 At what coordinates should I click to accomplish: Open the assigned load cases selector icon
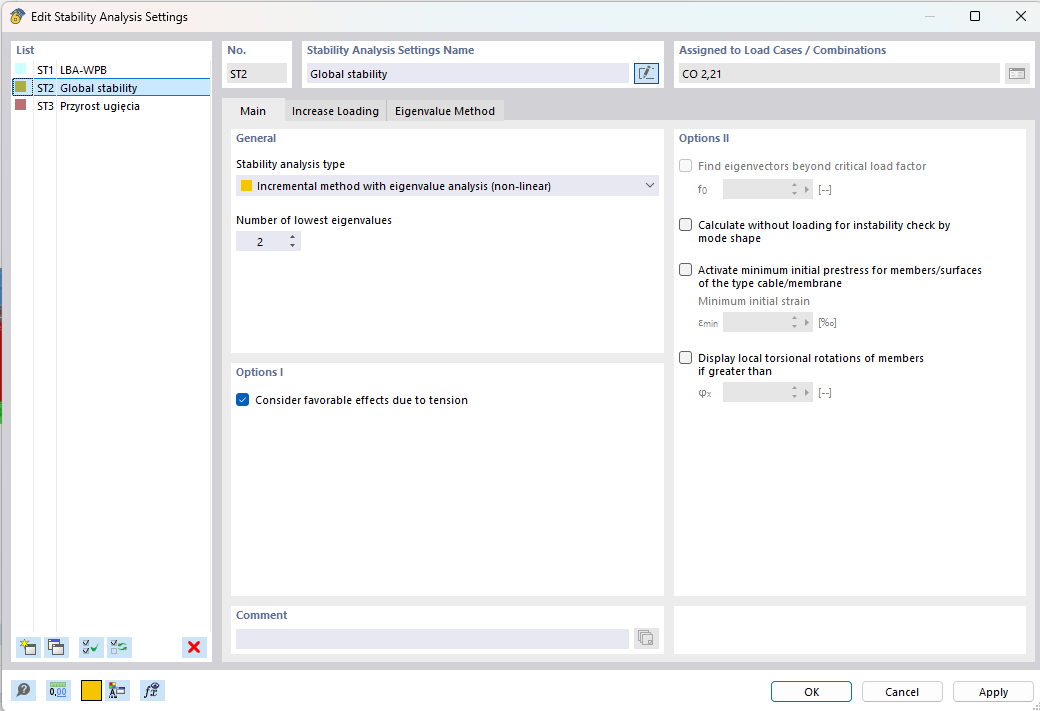(1017, 74)
